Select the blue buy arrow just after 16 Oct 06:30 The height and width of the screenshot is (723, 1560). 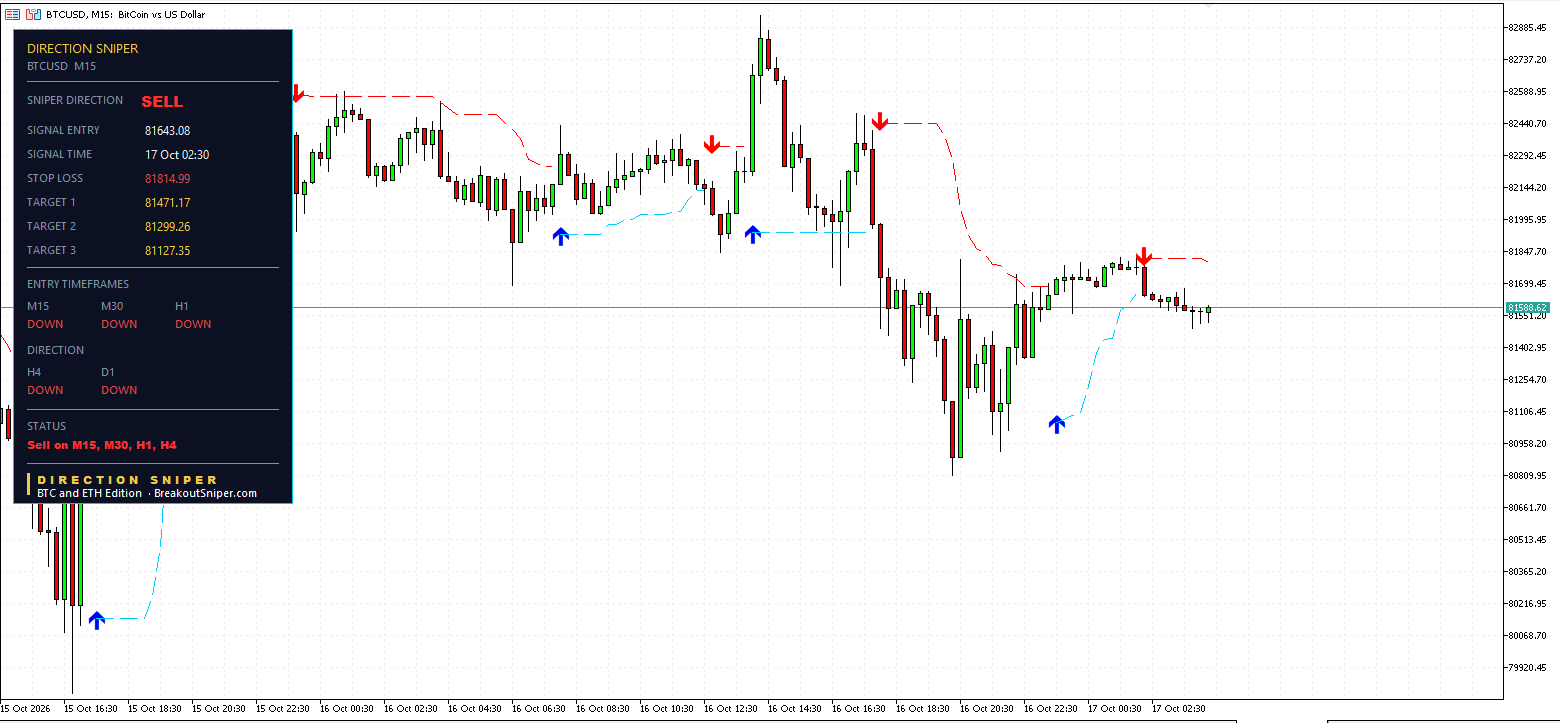pos(561,236)
